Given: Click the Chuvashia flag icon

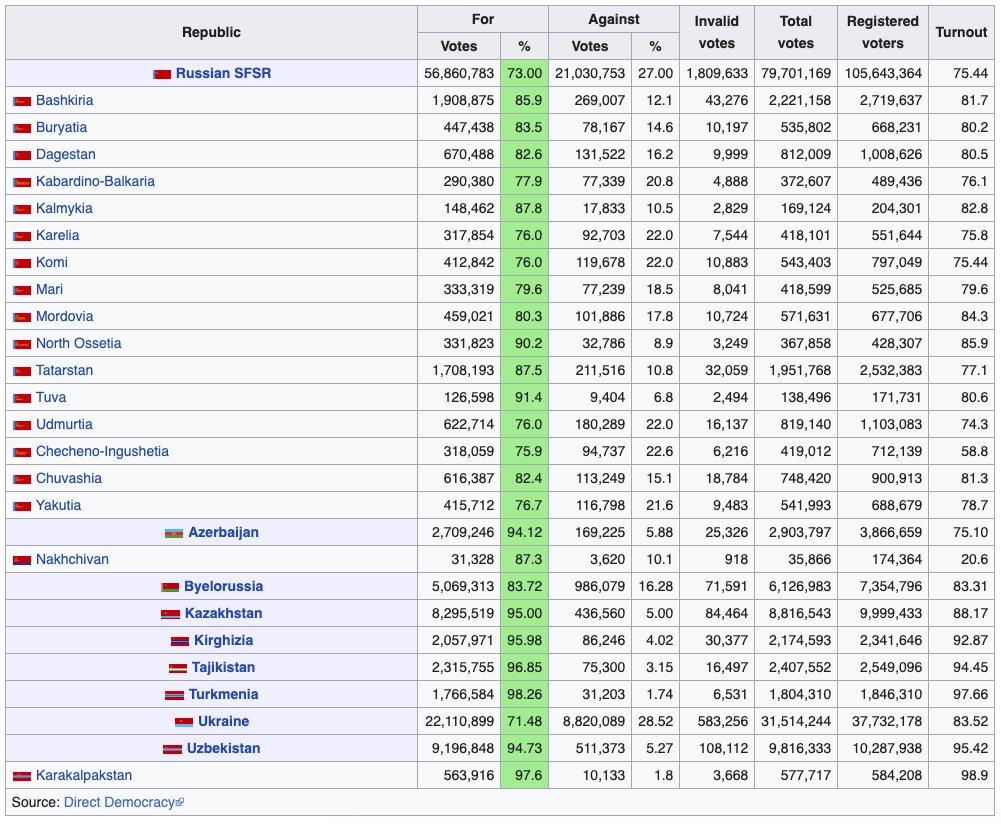Looking at the screenshot, I should pyautogui.click(x=22, y=479).
